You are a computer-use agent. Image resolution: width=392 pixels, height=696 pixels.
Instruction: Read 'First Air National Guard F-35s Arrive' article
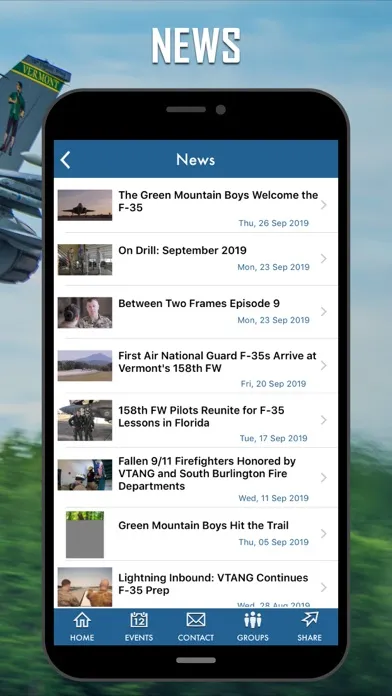pos(217,362)
